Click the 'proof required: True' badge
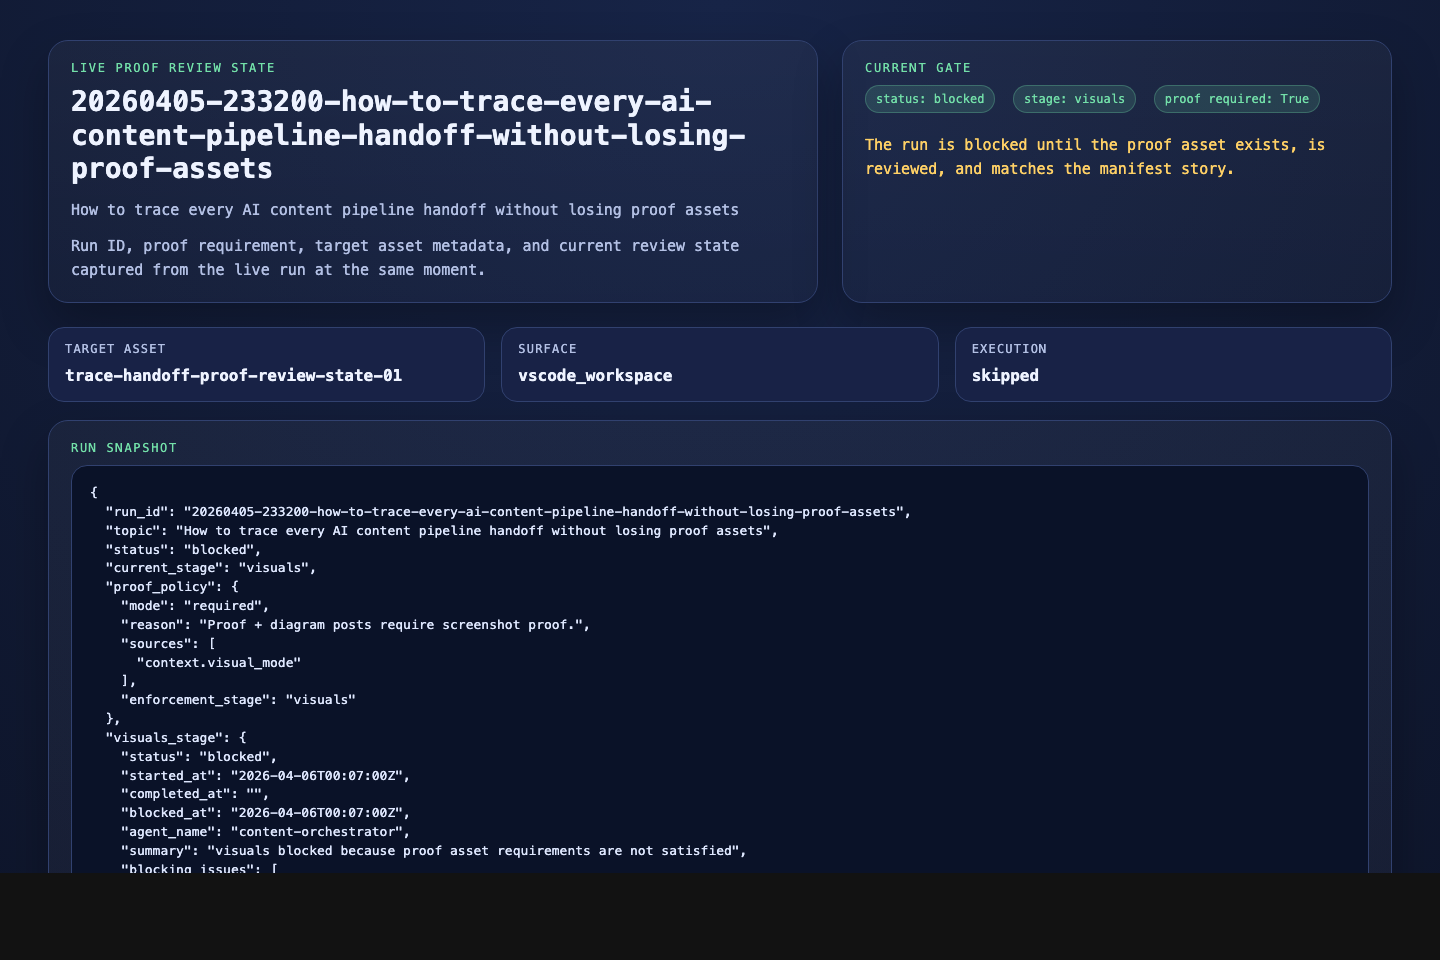 tap(1236, 99)
